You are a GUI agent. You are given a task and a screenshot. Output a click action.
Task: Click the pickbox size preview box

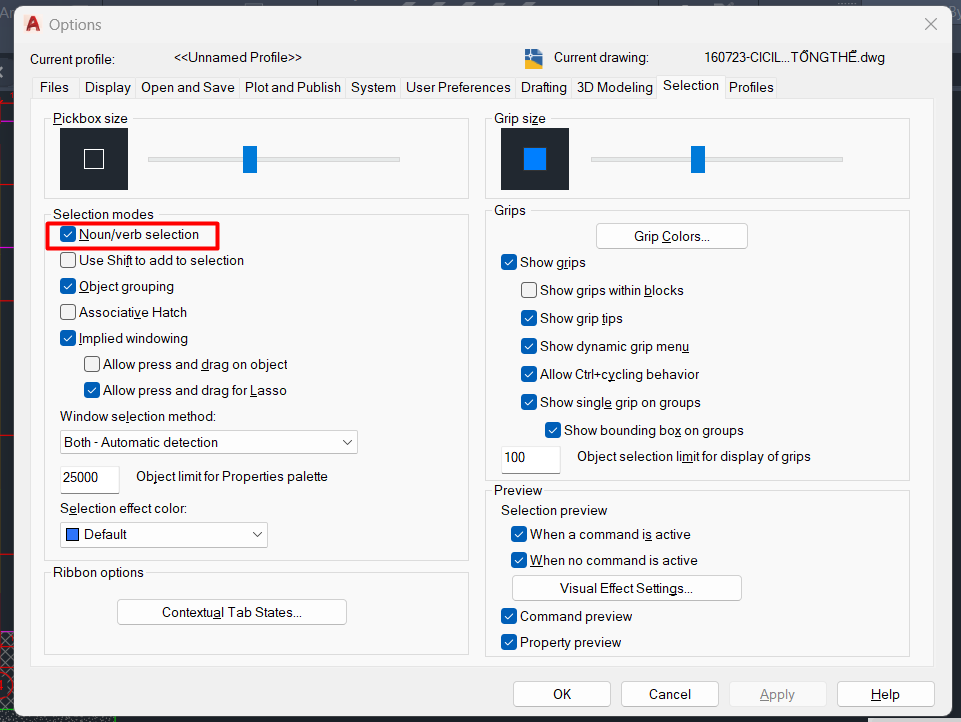tap(94, 159)
